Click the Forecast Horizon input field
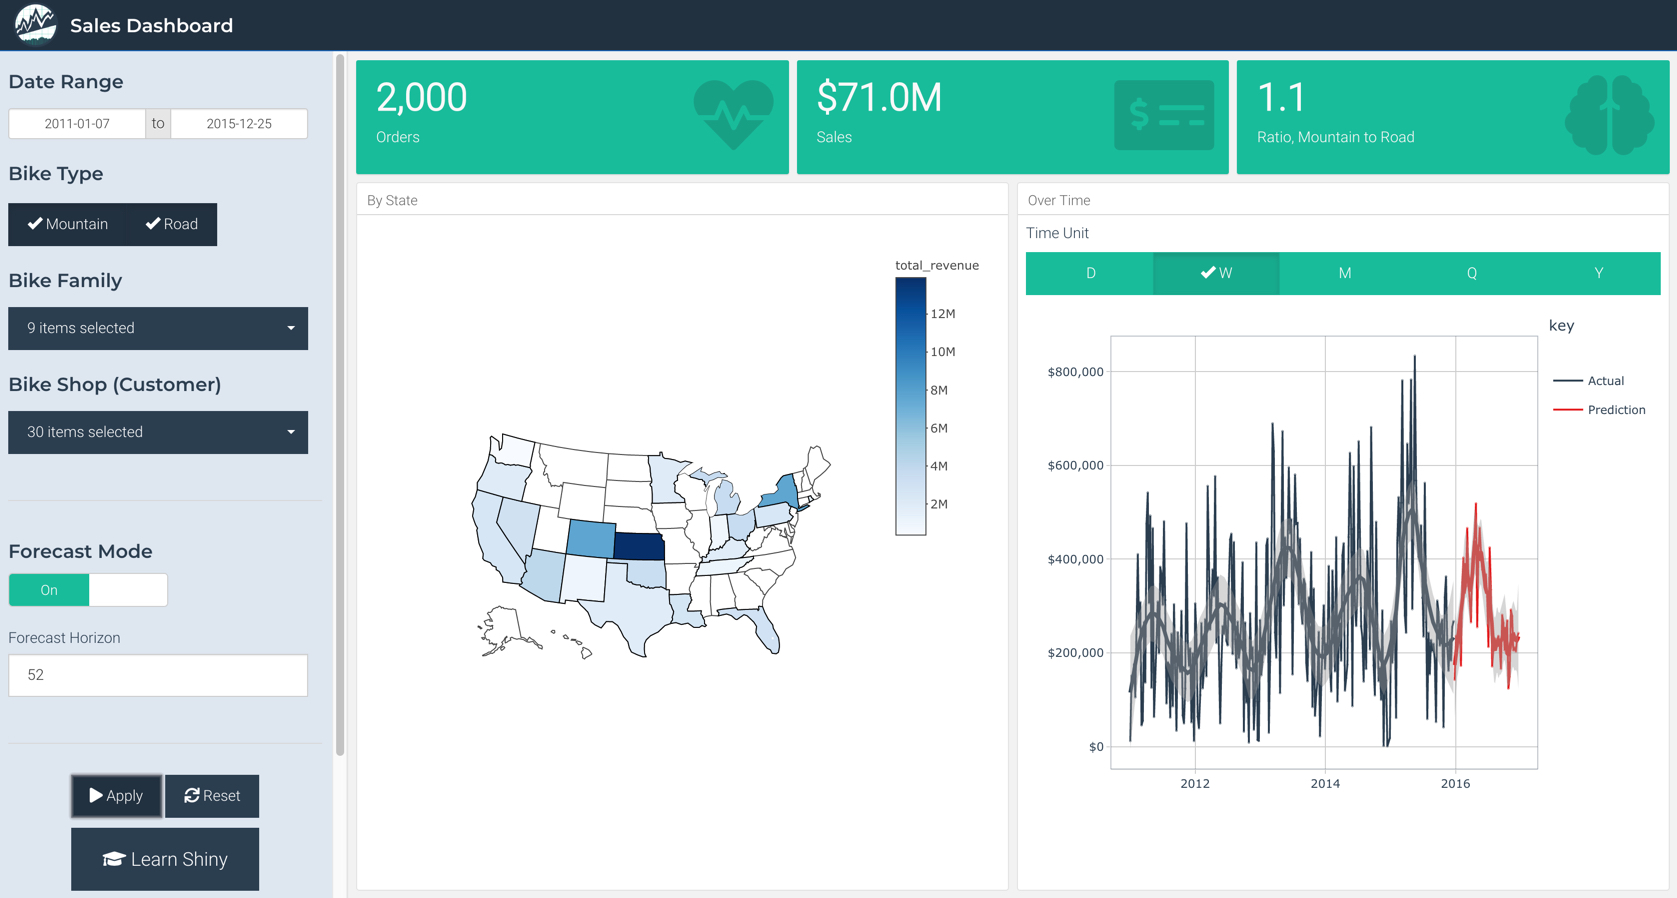 point(158,675)
